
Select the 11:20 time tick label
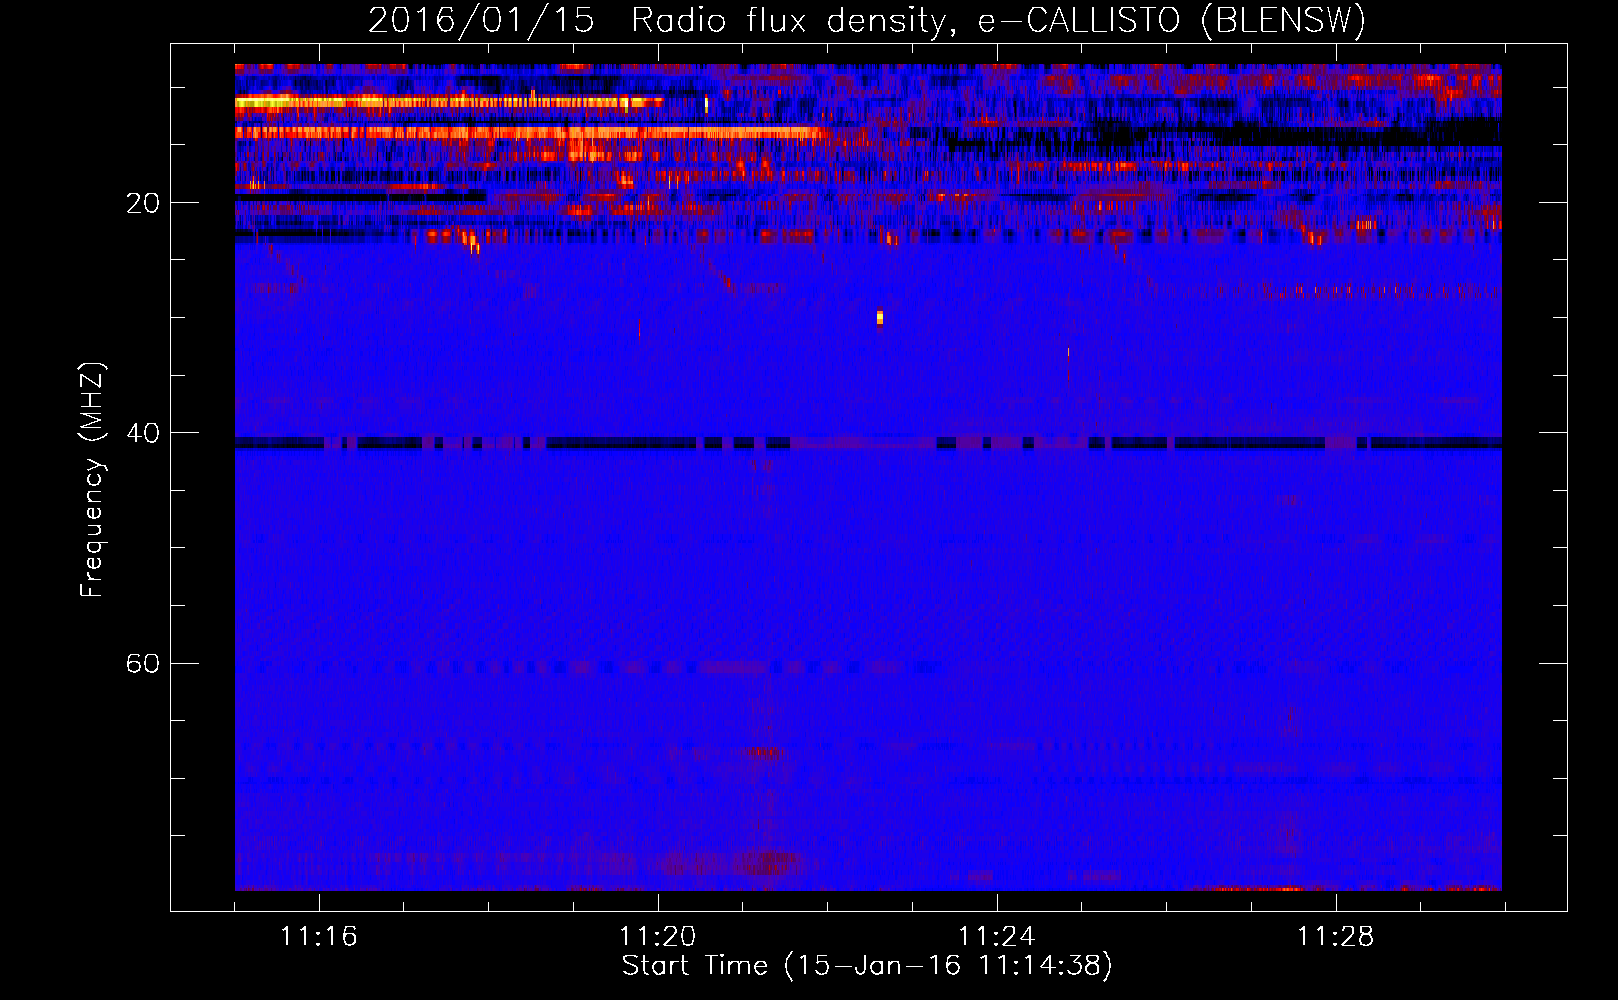(657, 936)
